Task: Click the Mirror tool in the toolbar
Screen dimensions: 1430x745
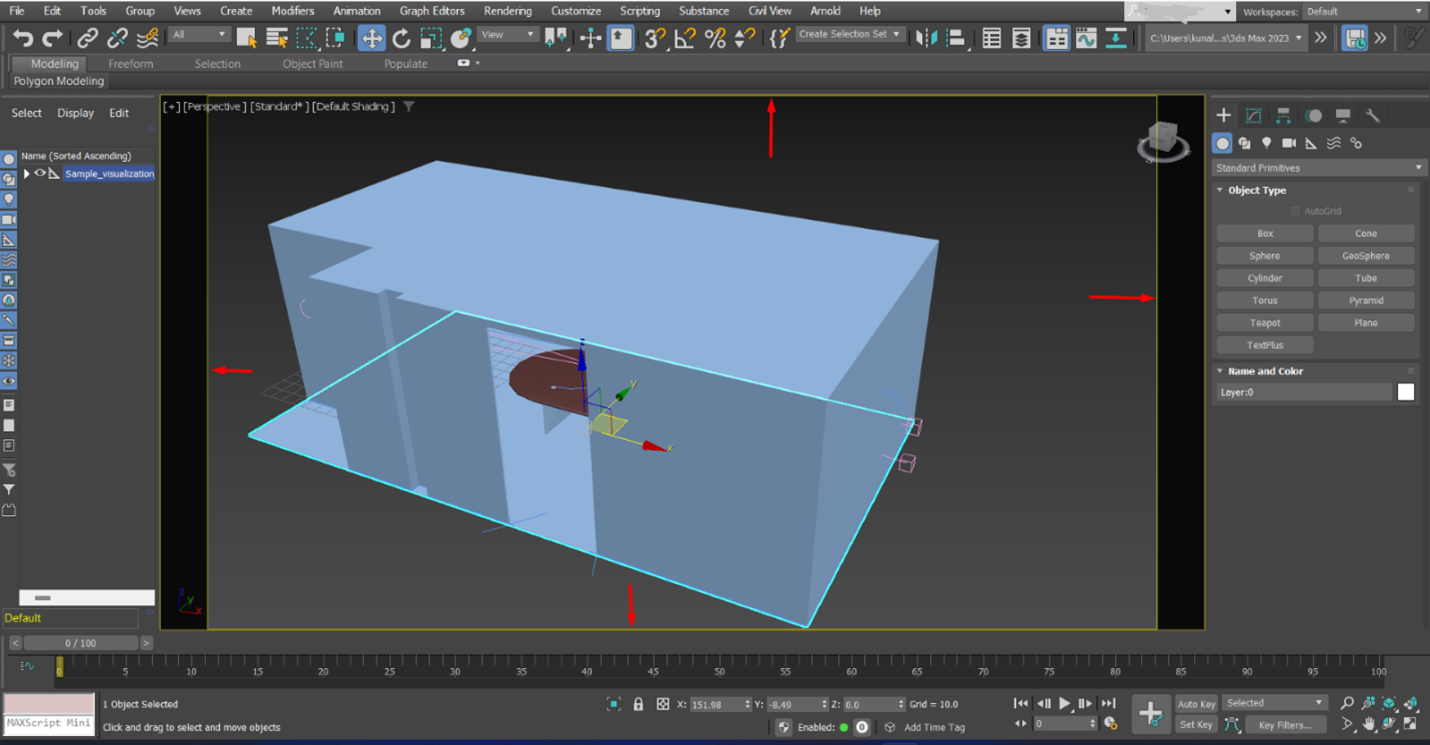Action: click(x=926, y=38)
